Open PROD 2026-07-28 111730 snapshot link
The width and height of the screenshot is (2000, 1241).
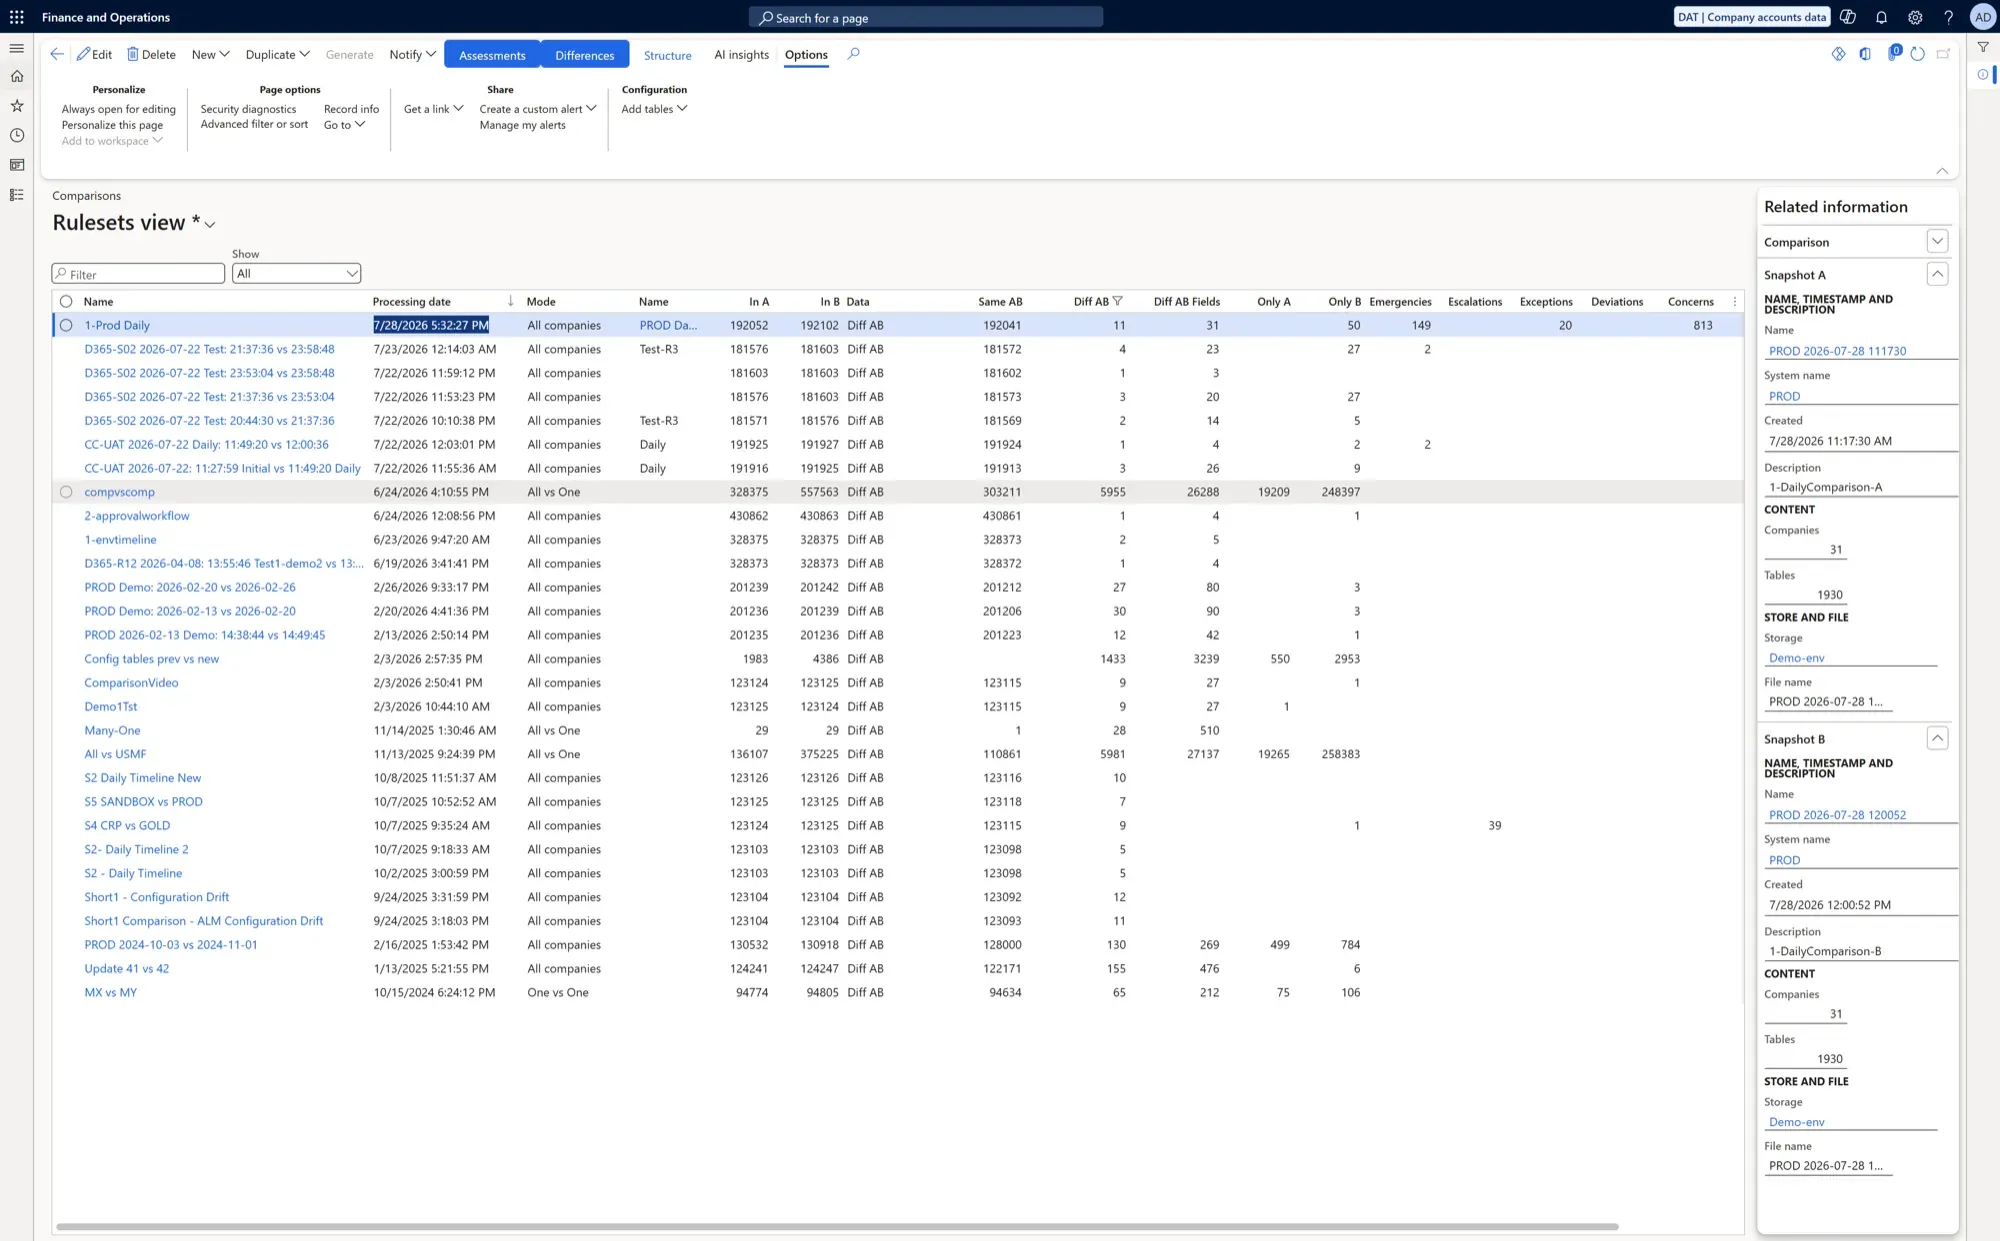point(1837,351)
